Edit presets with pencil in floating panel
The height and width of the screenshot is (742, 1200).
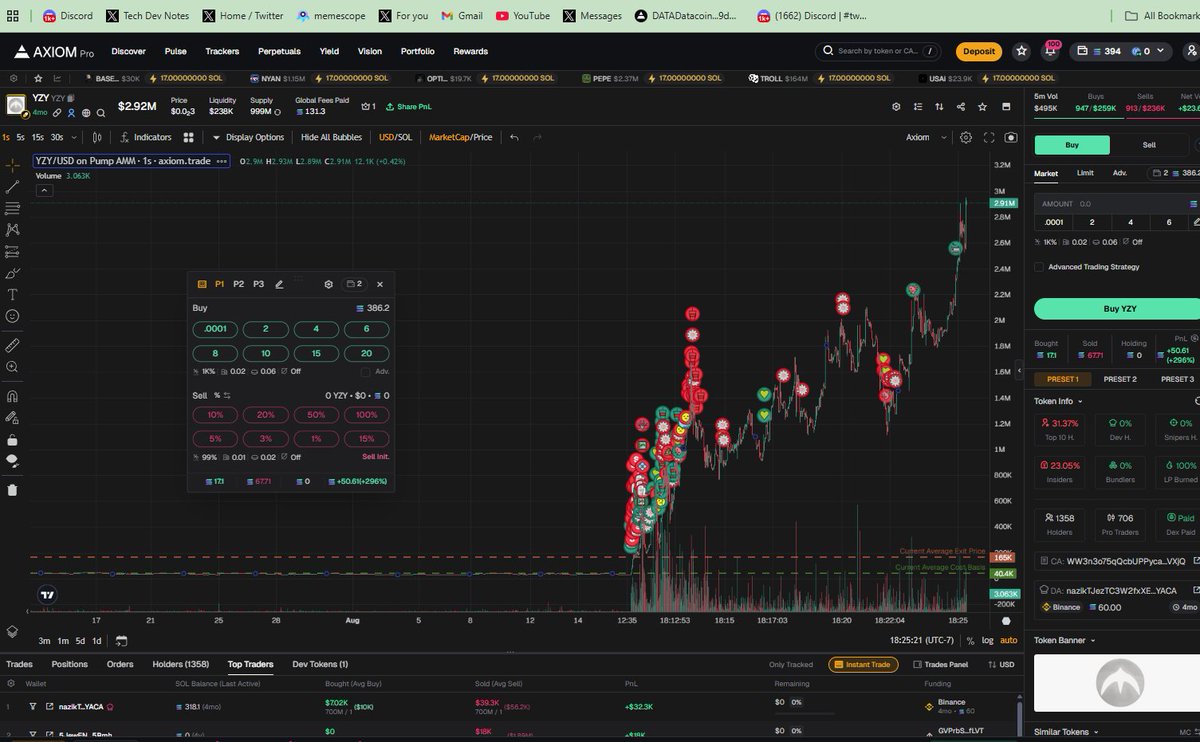pos(279,284)
